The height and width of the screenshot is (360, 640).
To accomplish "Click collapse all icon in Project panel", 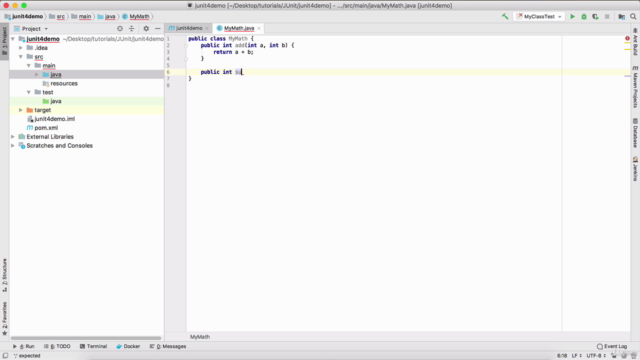I will tap(131, 29).
